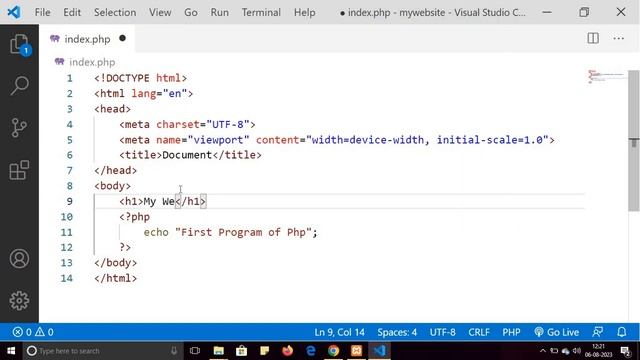Click the "First Program of Php" string
640x360 pixels.
click(x=243, y=232)
